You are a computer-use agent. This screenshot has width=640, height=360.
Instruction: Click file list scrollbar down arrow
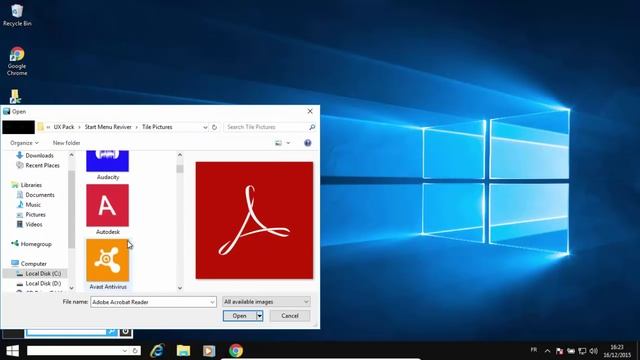pyautogui.click(x=180, y=288)
